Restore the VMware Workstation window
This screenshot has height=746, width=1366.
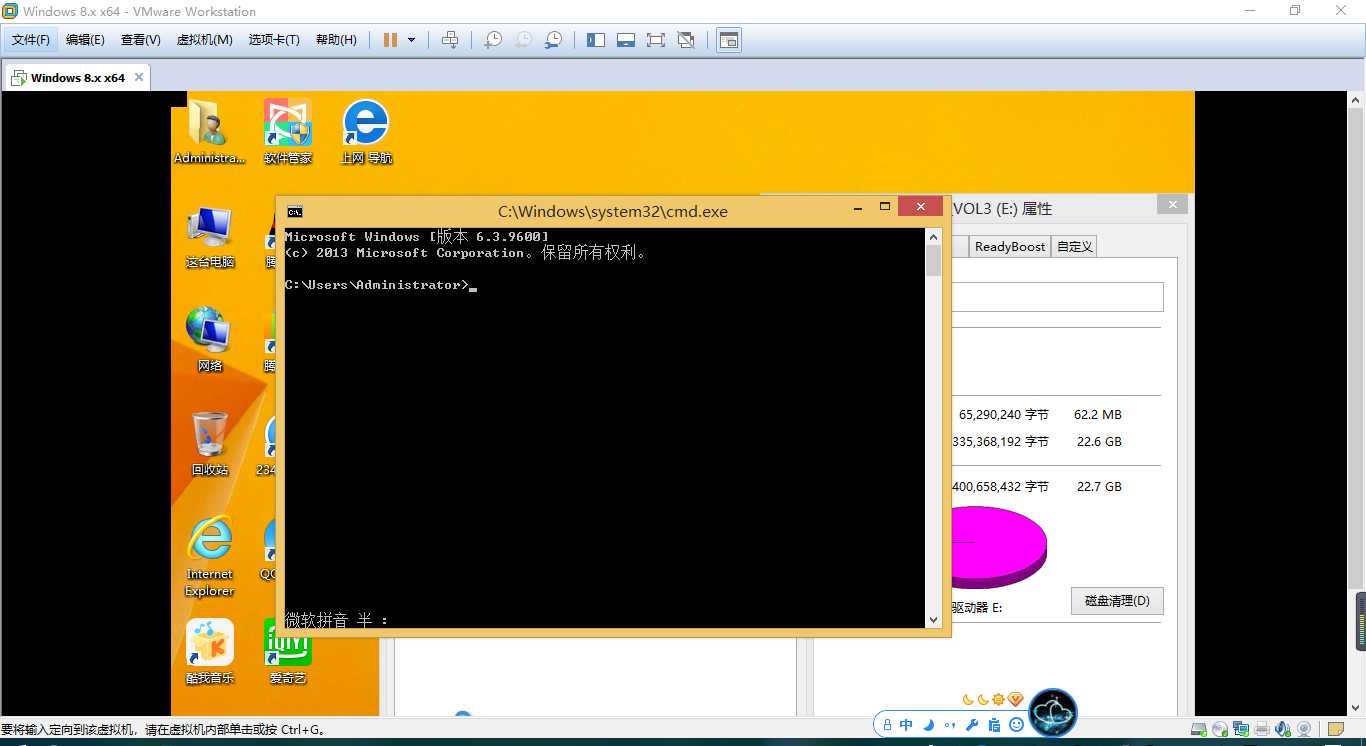(x=1295, y=11)
